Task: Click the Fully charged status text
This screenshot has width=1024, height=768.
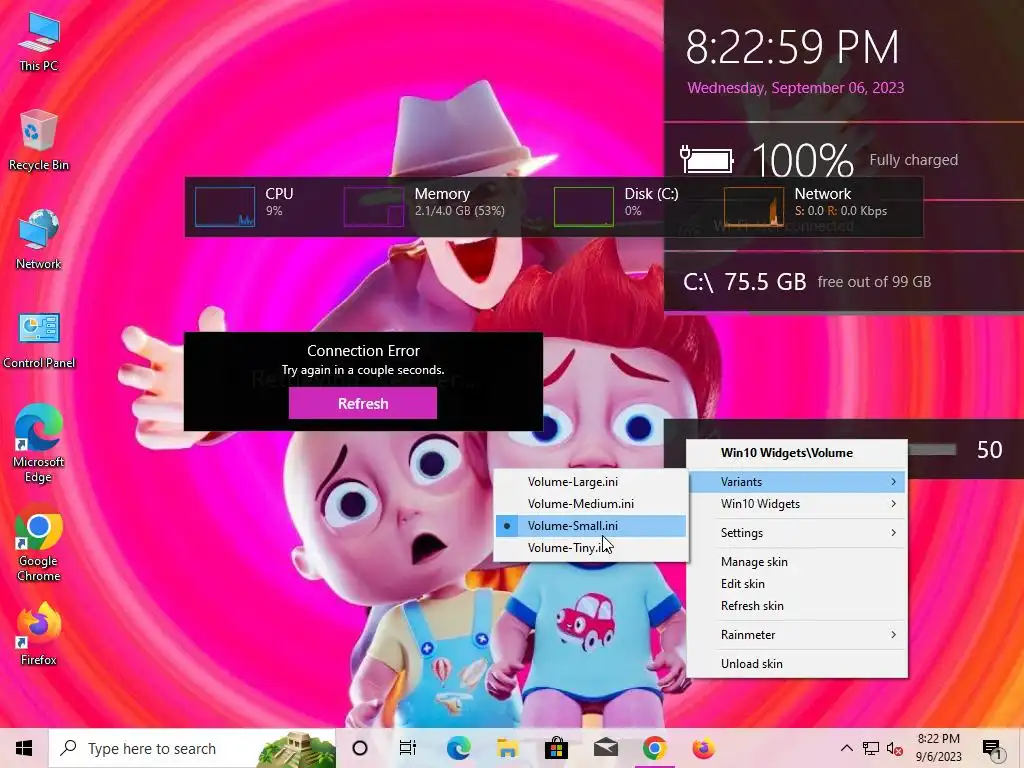Action: coord(914,160)
